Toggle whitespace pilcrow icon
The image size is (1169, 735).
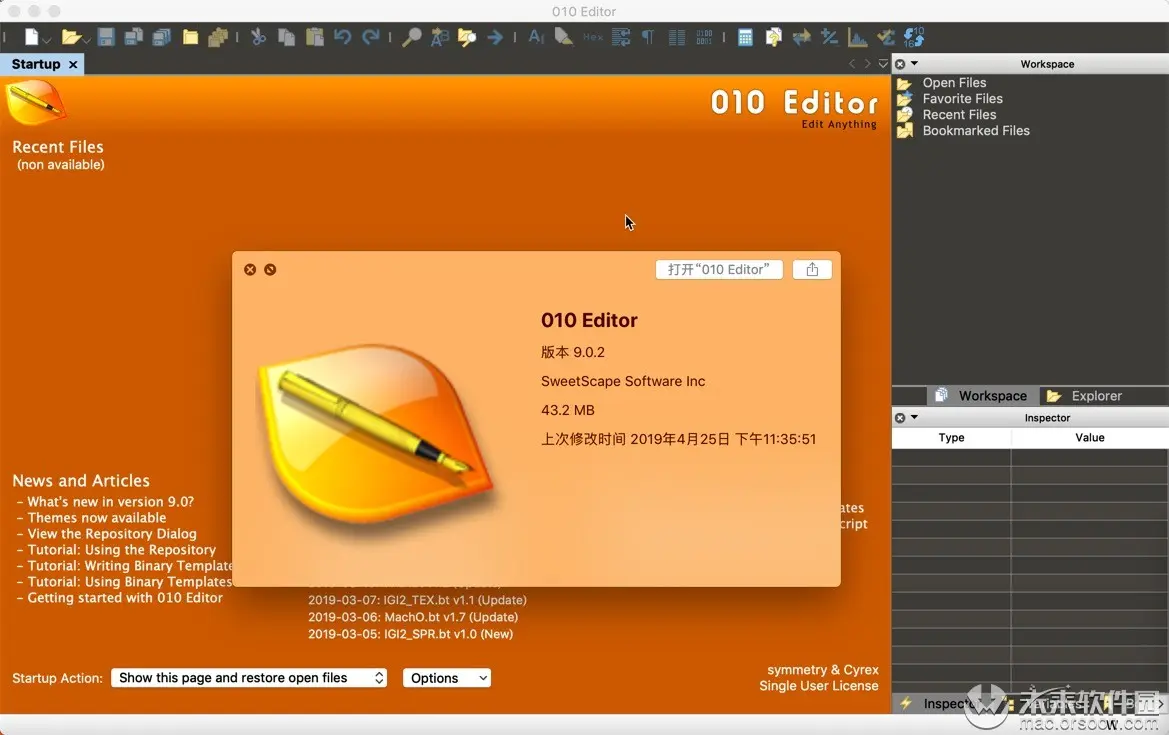point(649,37)
